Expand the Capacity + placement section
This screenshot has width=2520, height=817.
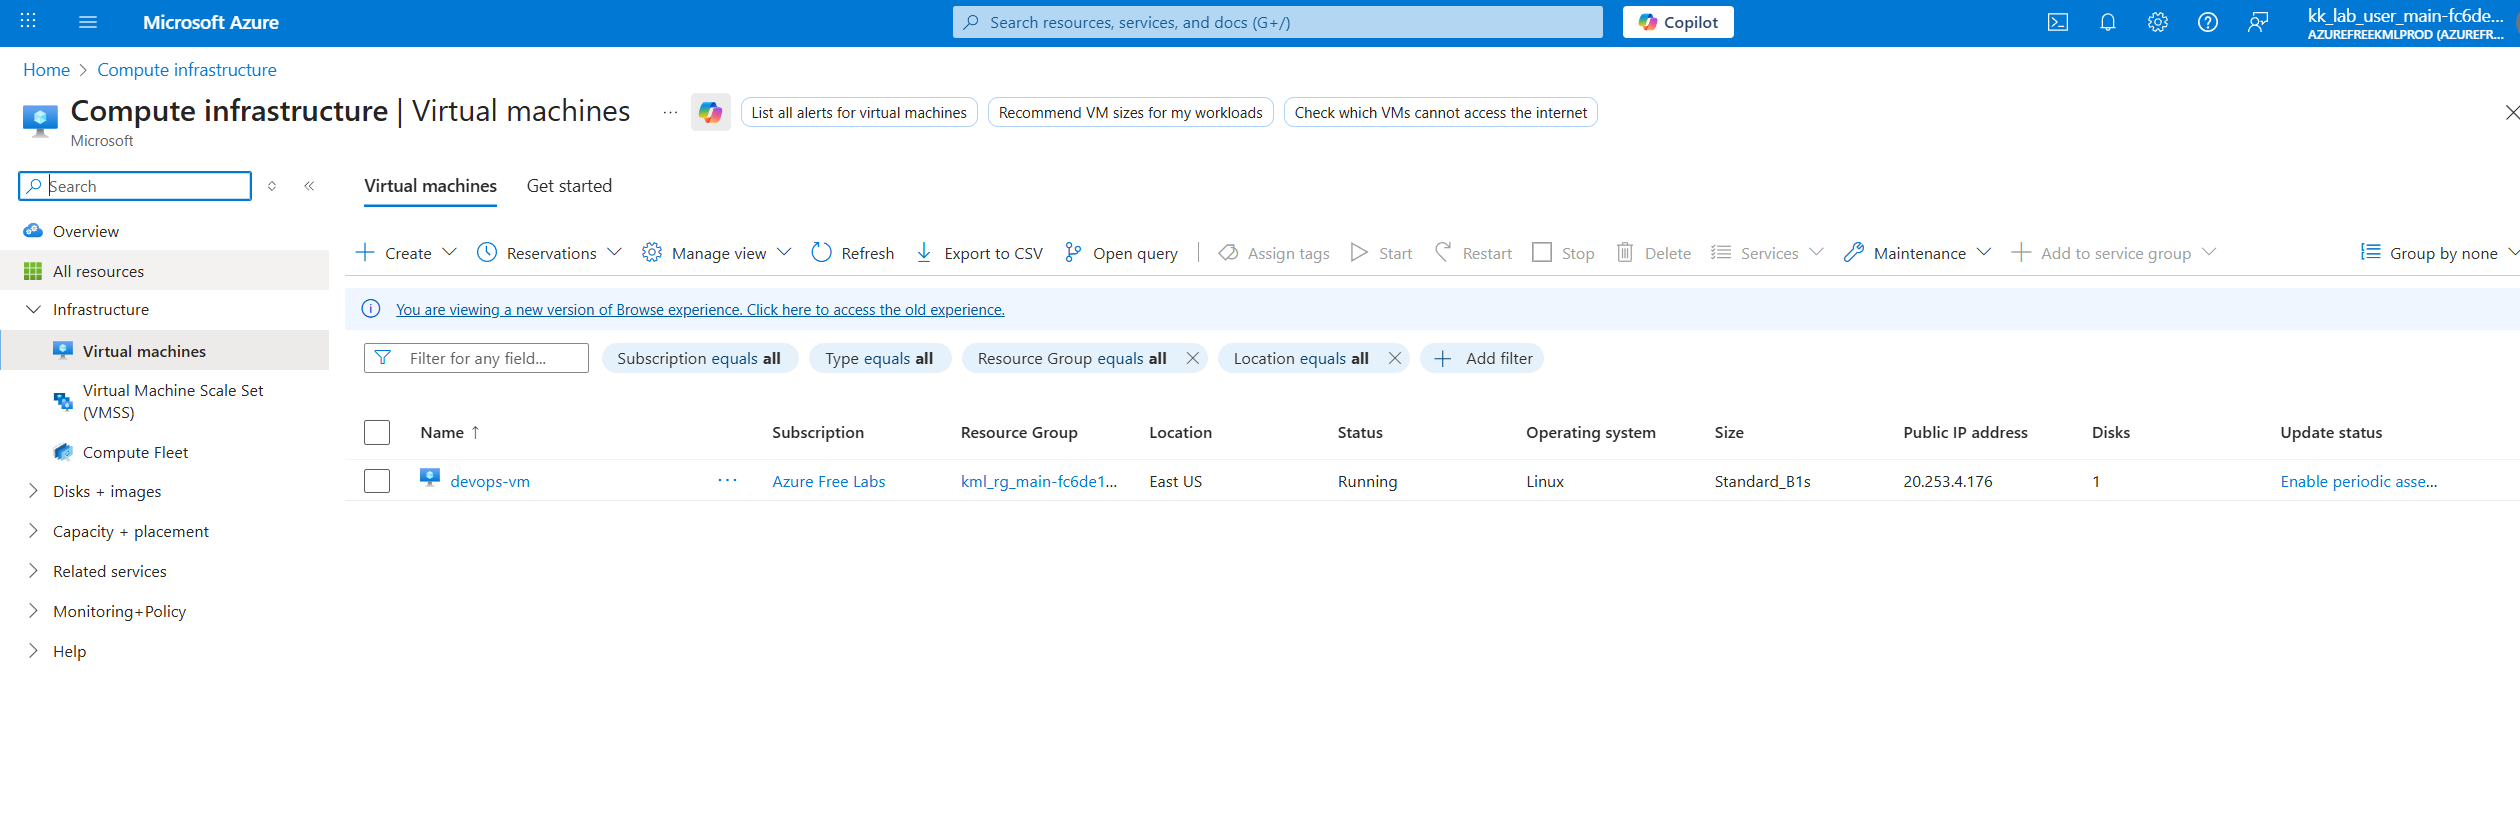[33, 531]
